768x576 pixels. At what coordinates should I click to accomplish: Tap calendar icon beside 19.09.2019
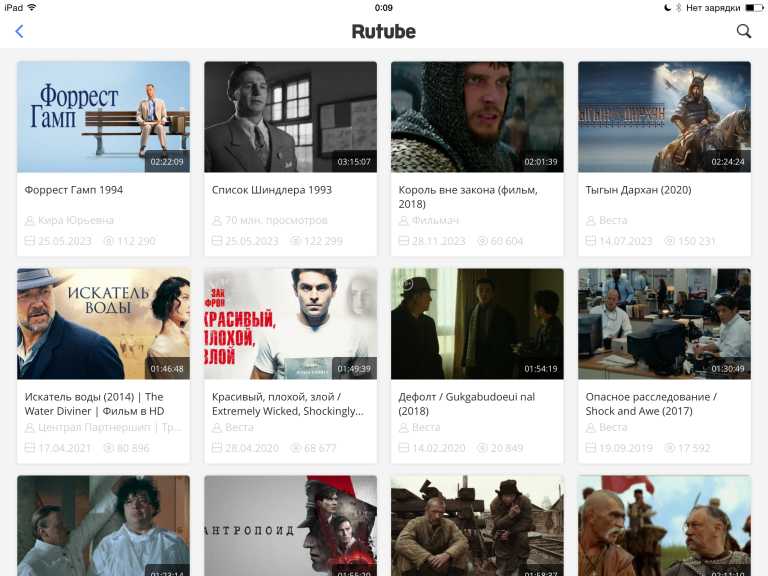pyautogui.click(x=591, y=448)
